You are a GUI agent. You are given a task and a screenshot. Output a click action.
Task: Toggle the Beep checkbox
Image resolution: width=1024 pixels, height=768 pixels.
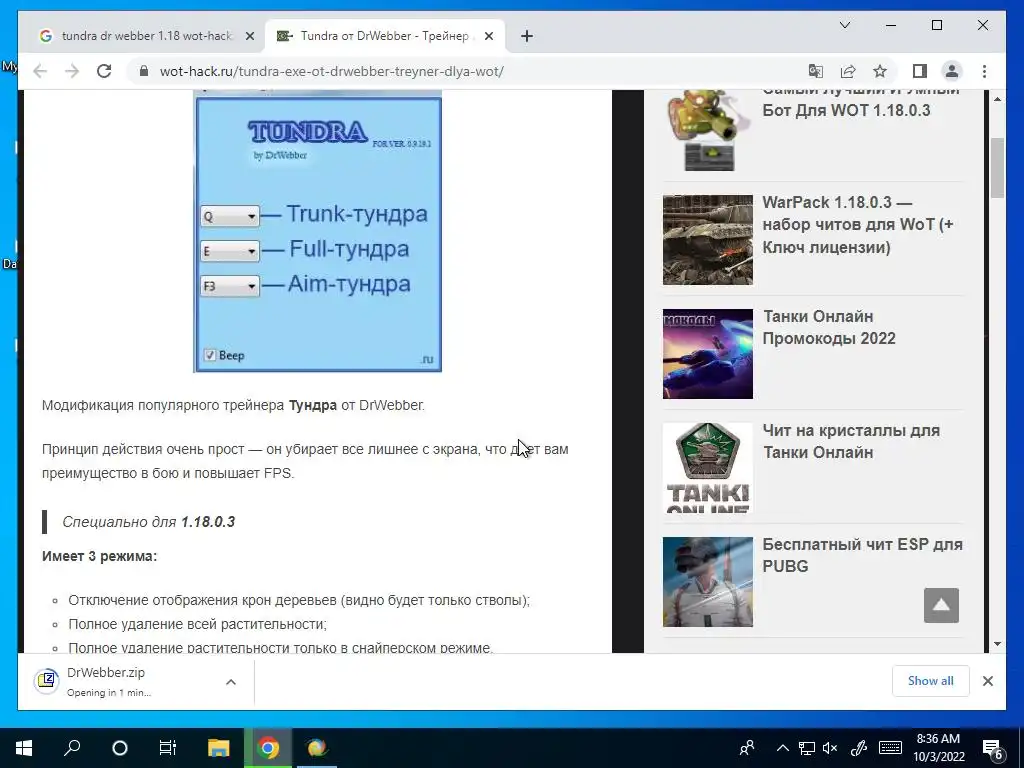click(210, 355)
